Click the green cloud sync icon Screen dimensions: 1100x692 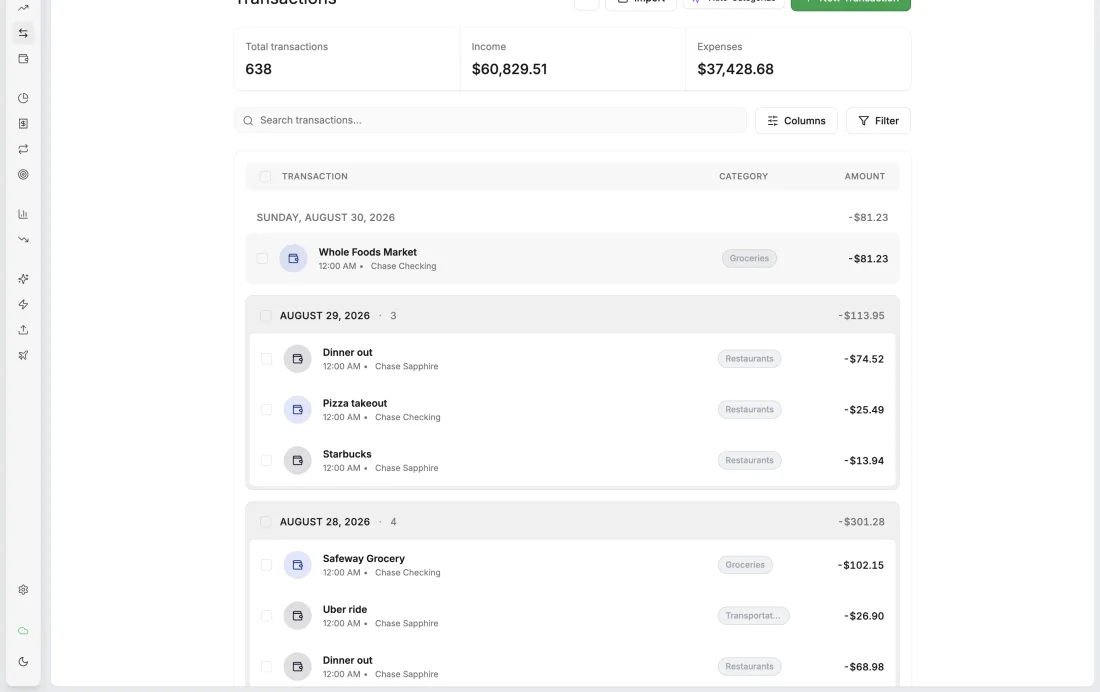pos(23,631)
